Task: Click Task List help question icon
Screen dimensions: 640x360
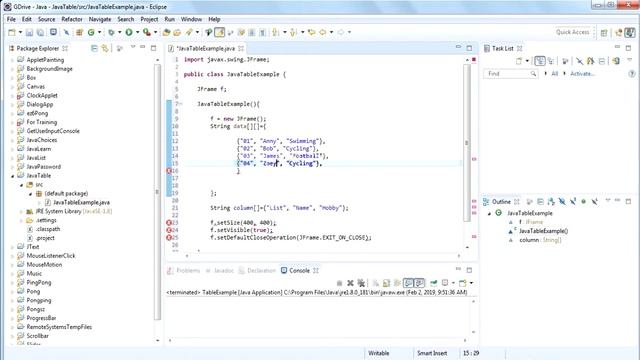Action: [632, 74]
